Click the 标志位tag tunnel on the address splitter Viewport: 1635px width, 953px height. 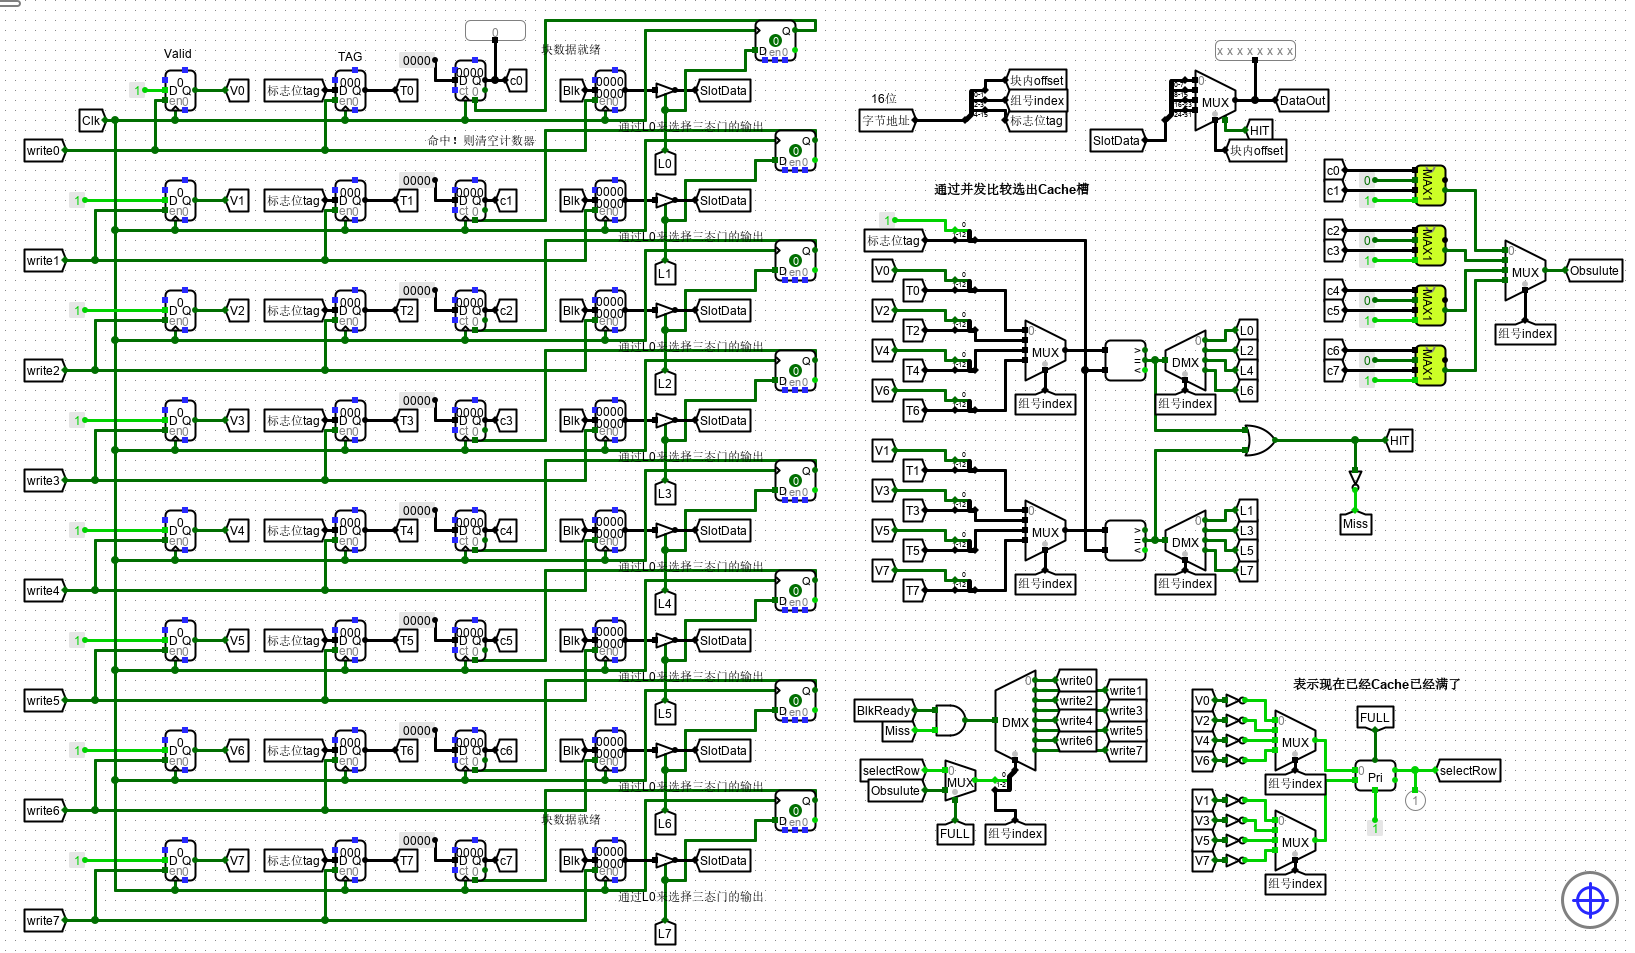(1037, 120)
